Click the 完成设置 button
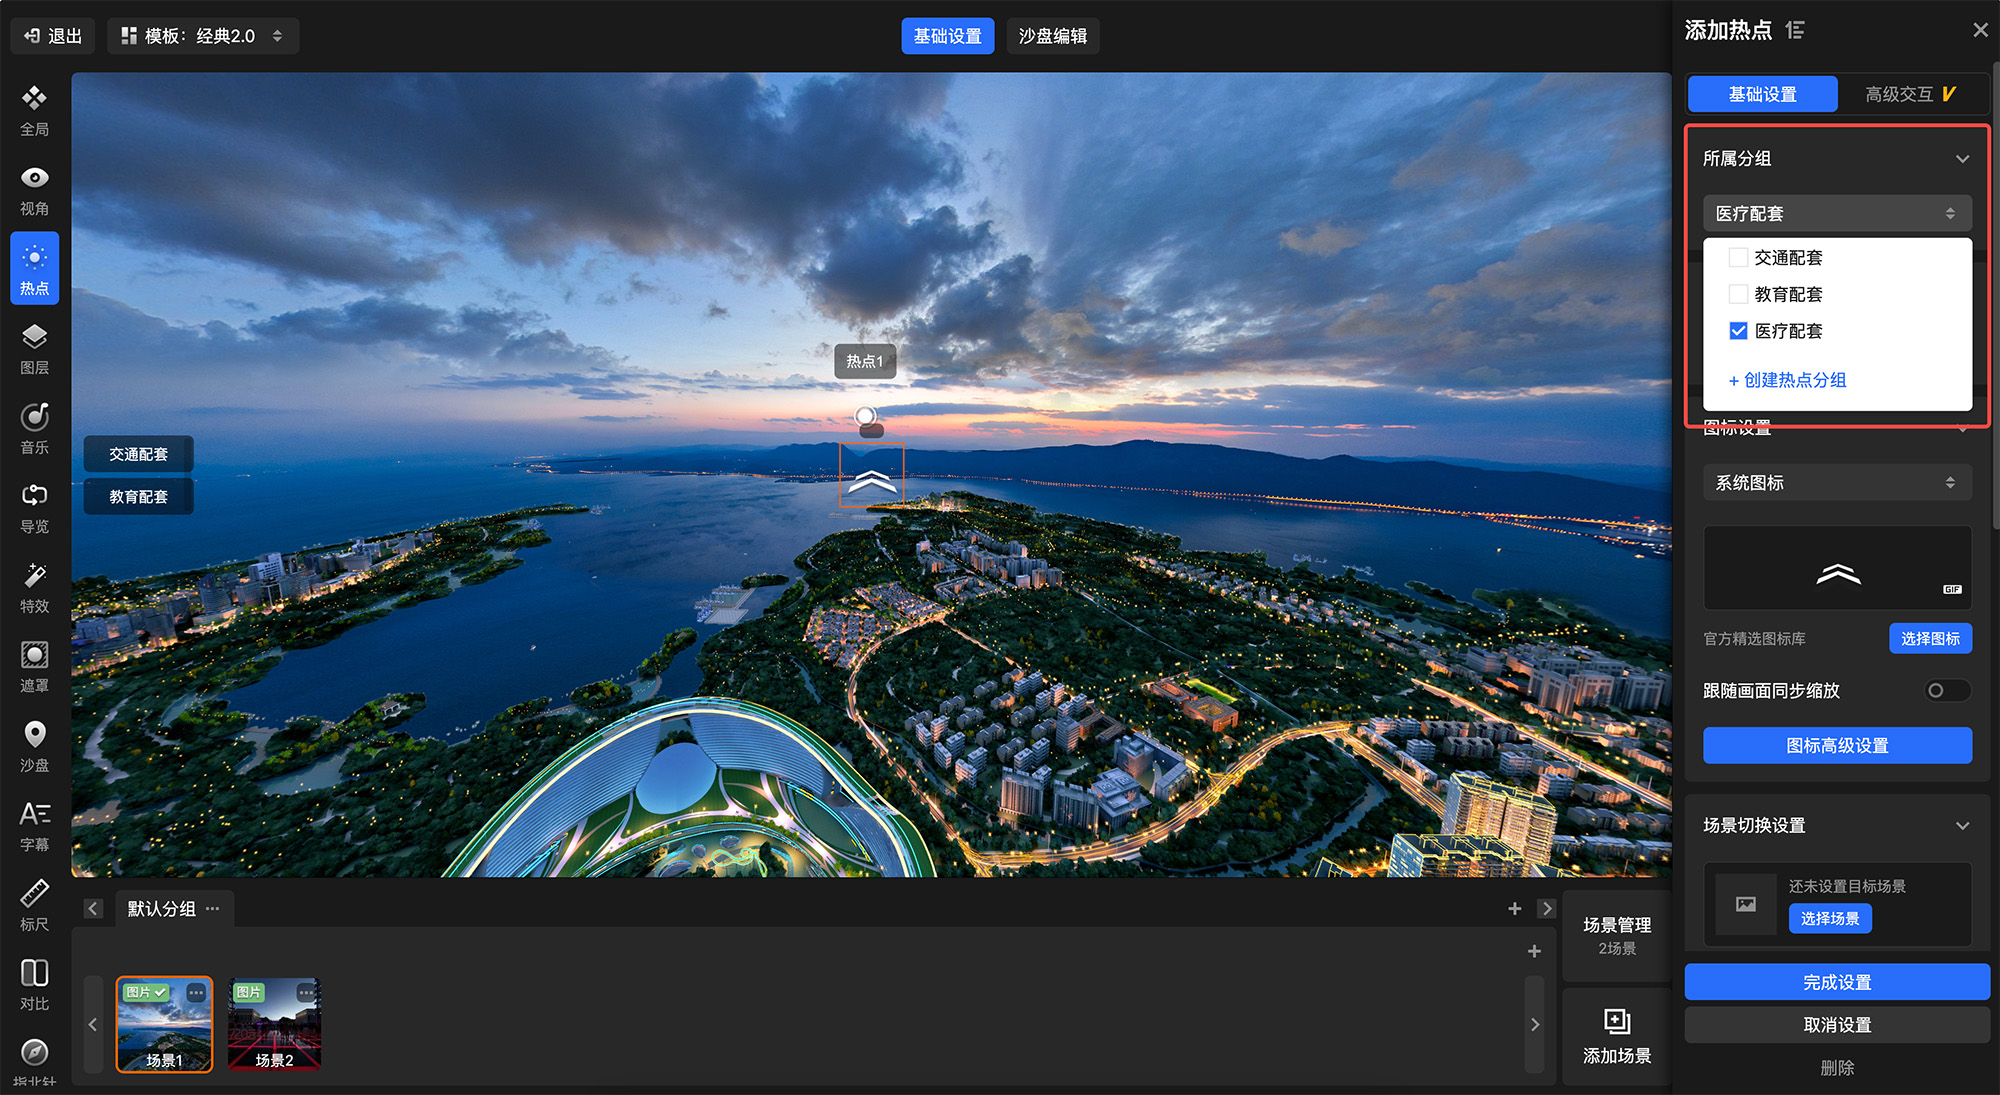Screen dimensions: 2000x1095 pyautogui.click(x=1836, y=982)
